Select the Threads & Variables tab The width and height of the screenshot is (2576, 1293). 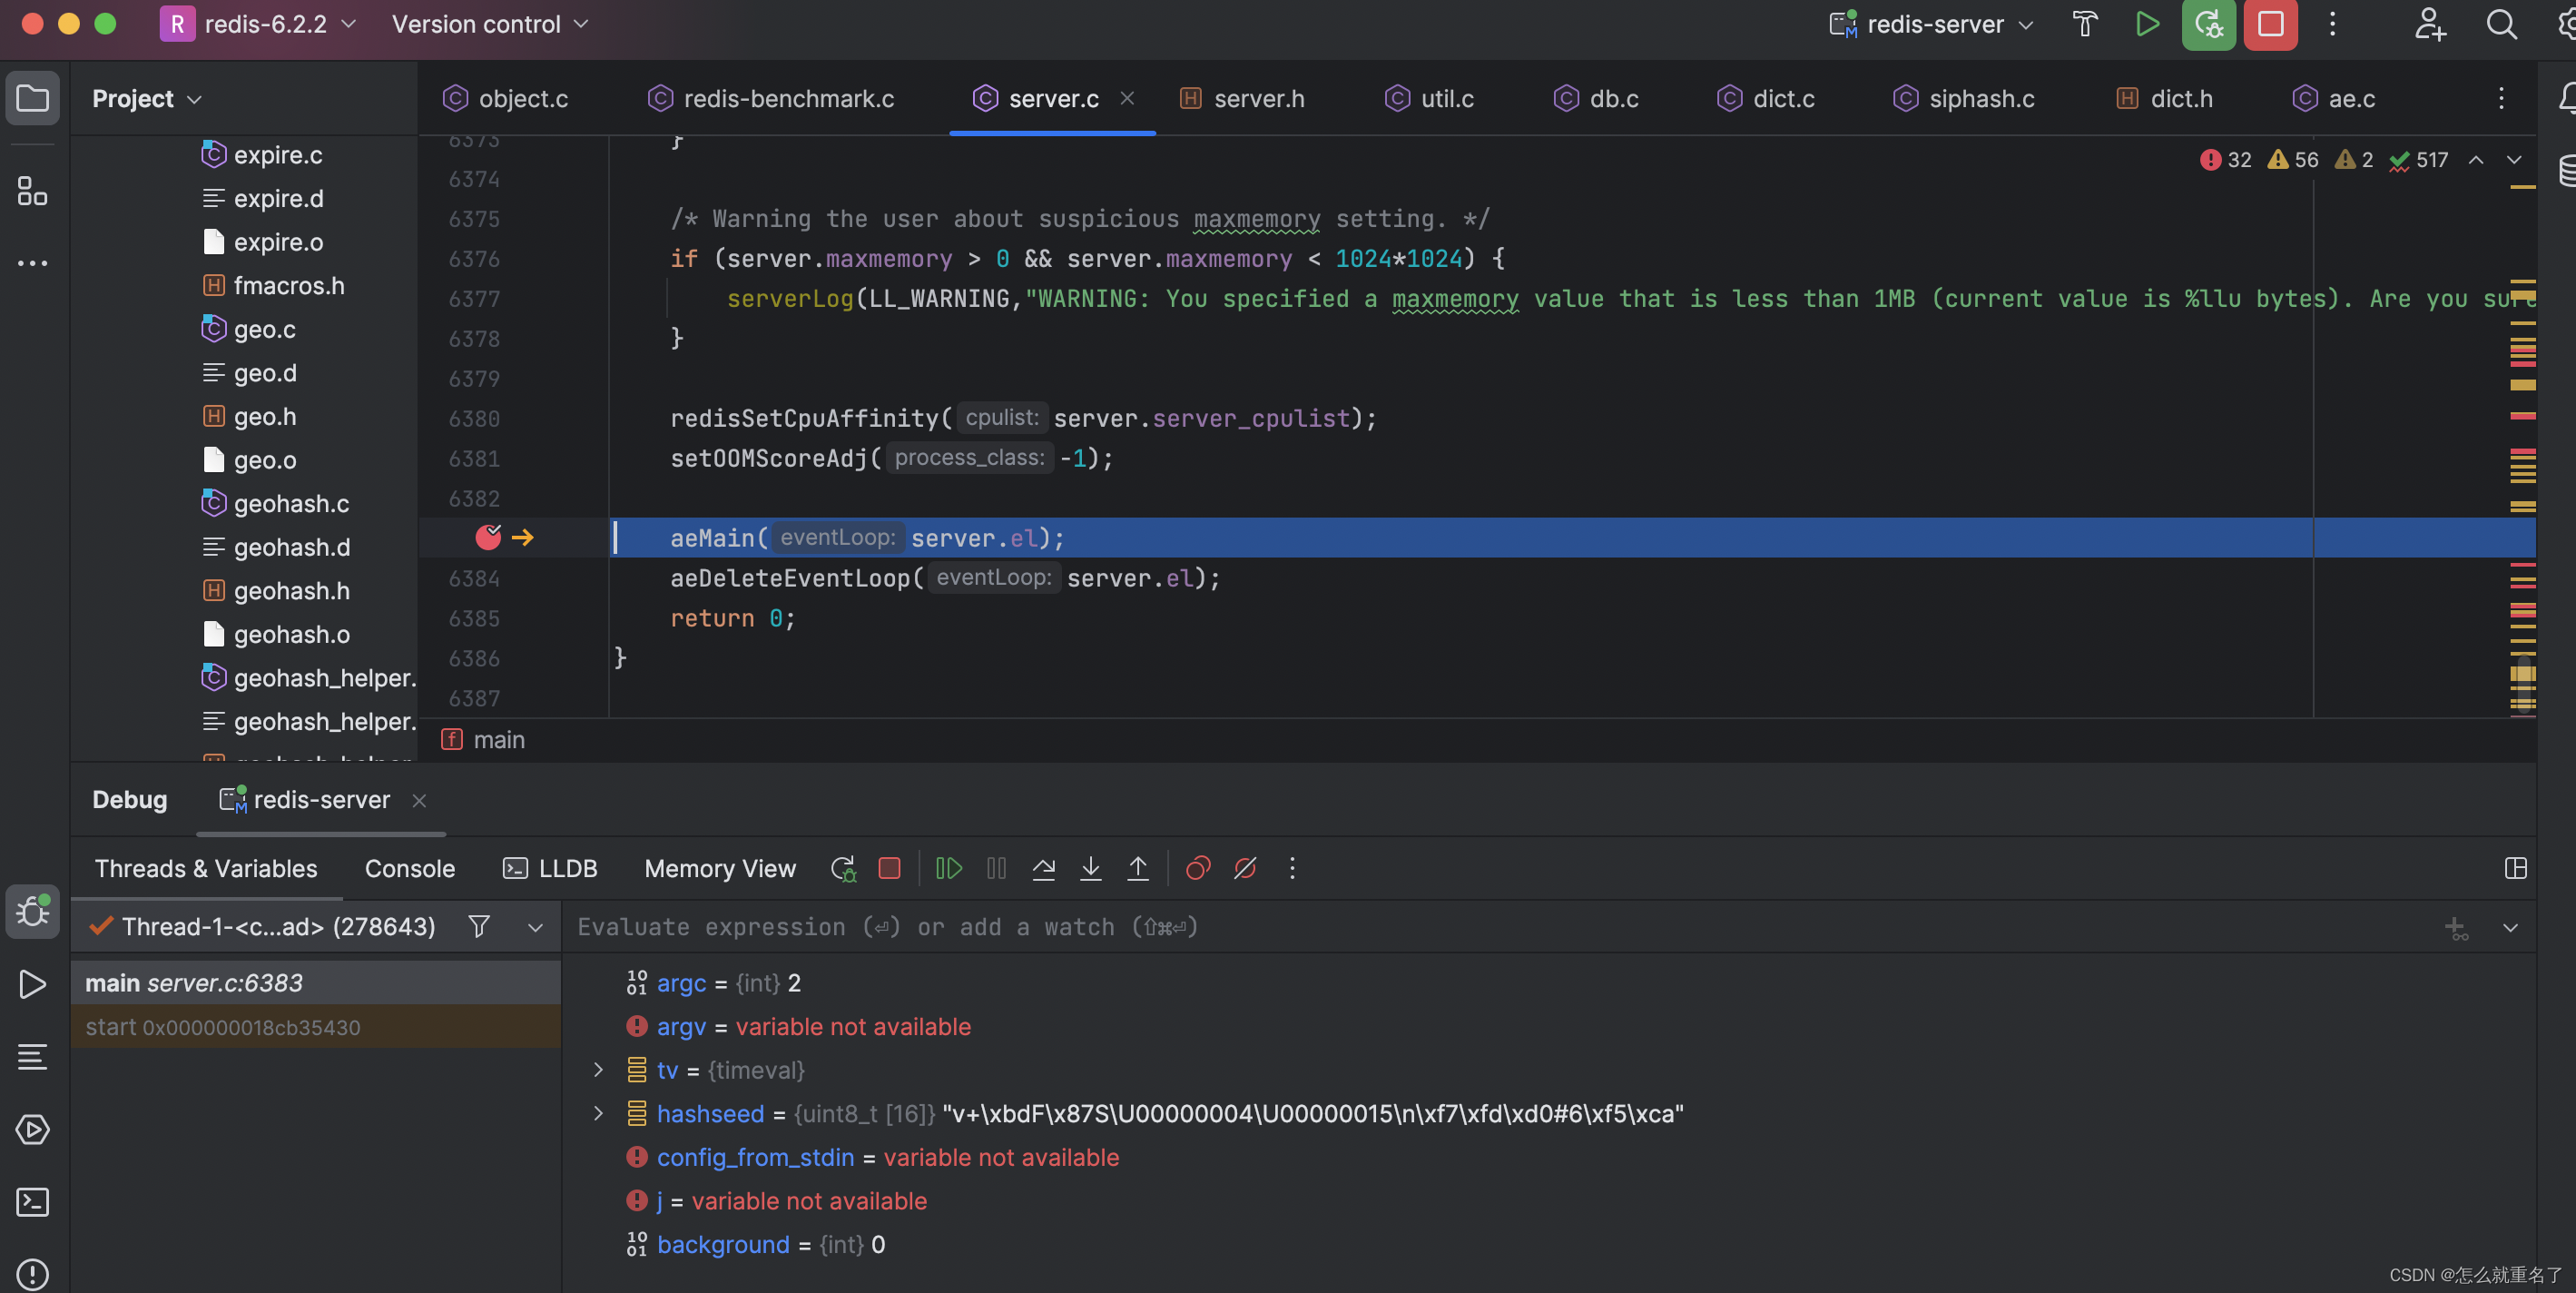[205, 868]
